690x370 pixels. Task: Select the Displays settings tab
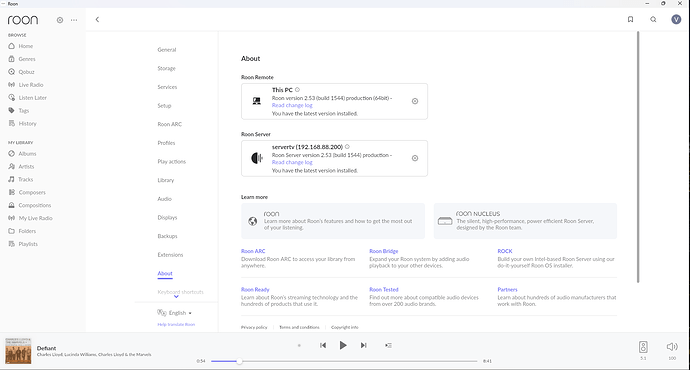(x=167, y=217)
